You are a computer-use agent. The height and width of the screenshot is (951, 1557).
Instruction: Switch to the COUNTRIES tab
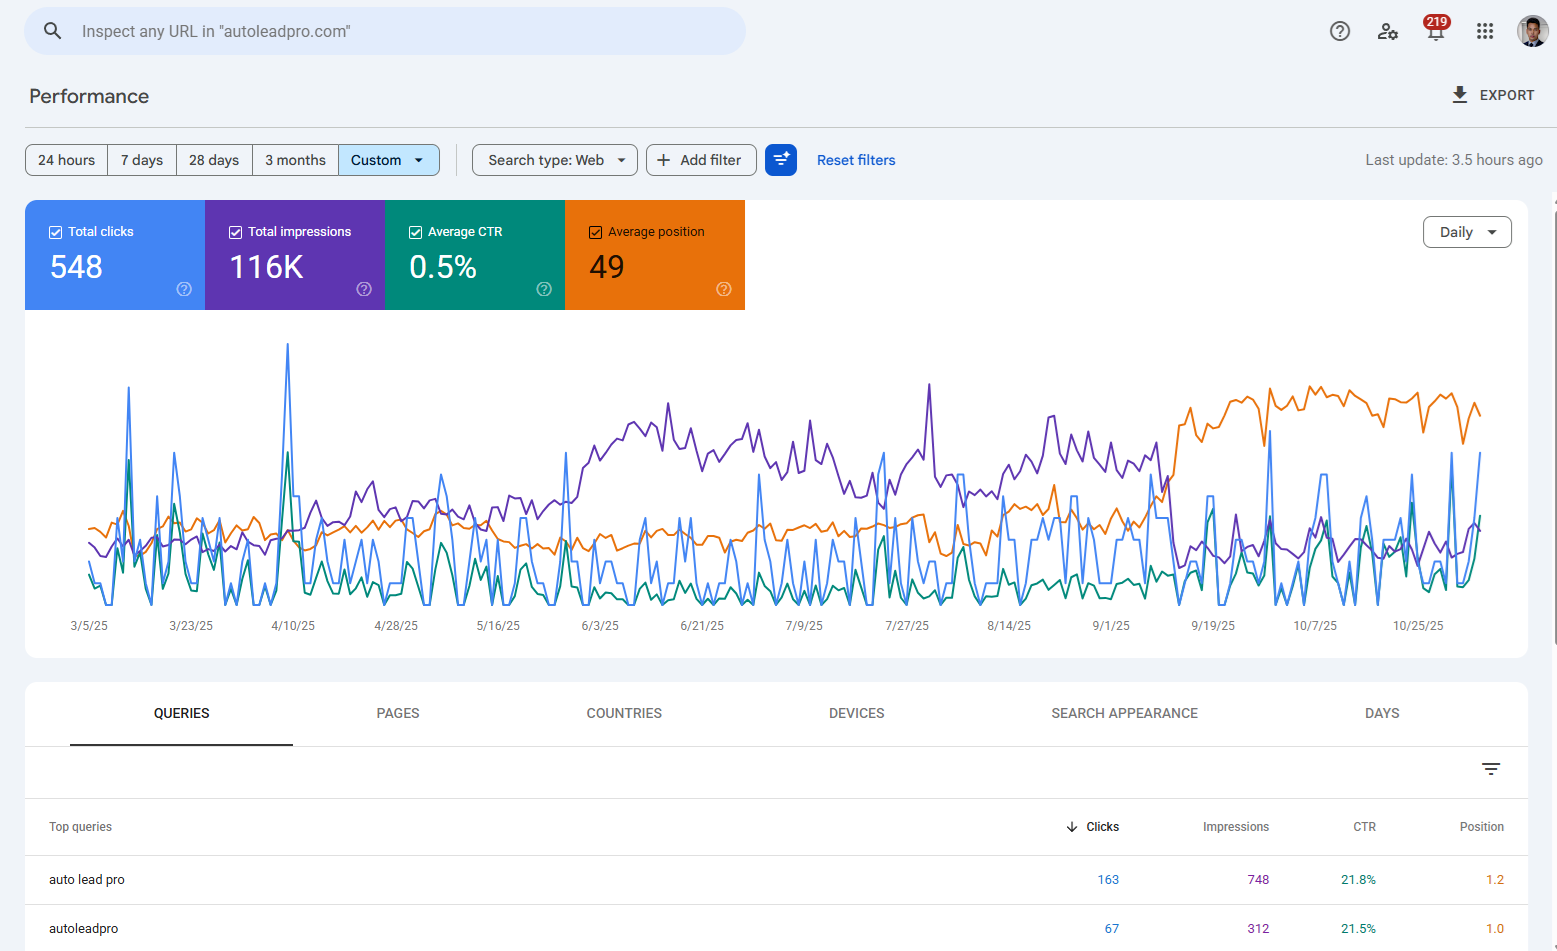(624, 714)
